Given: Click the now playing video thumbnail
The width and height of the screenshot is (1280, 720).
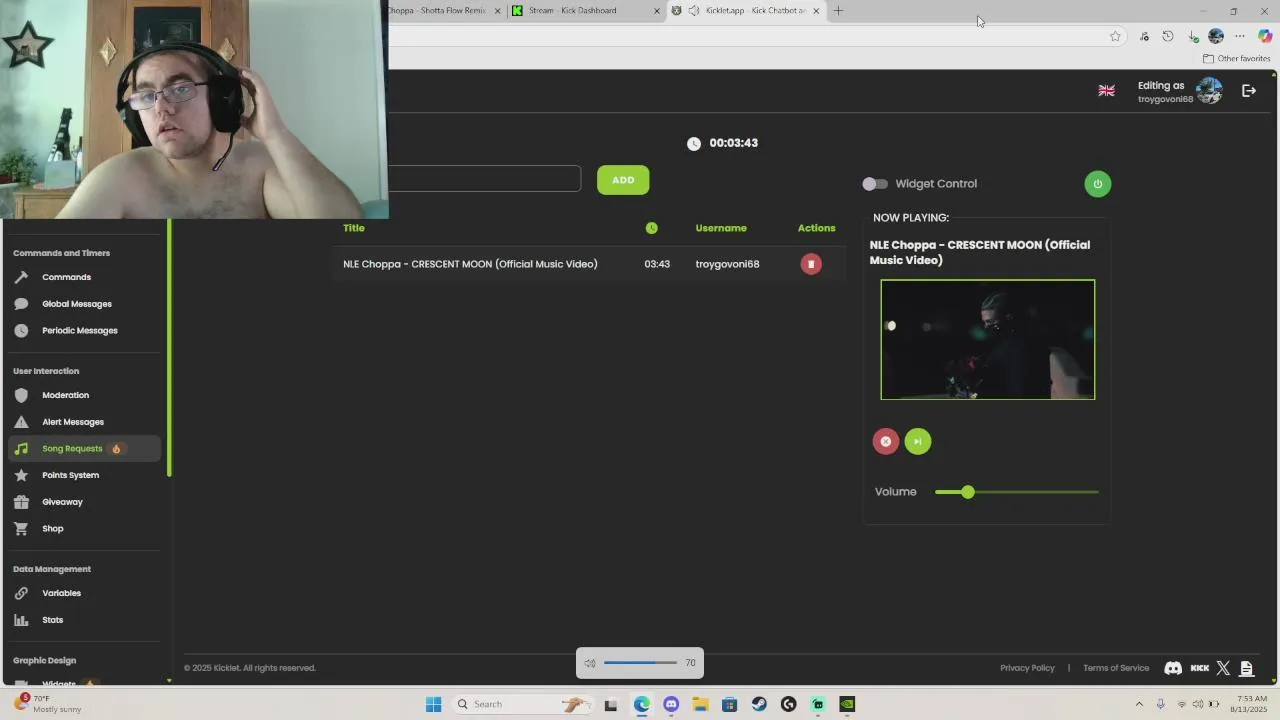Looking at the screenshot, I should pyautogui.click(x=988, y=340).
